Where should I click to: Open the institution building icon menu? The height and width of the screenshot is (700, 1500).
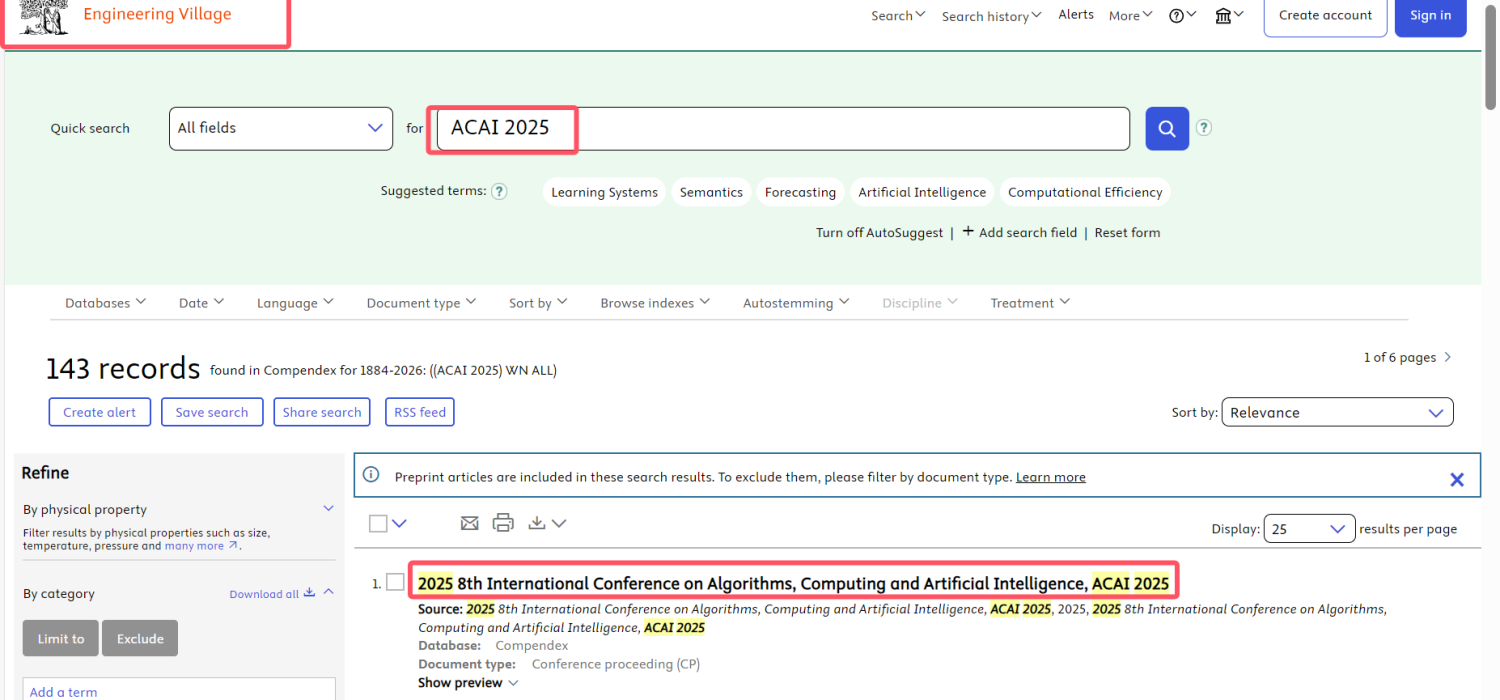(1229, 15)
